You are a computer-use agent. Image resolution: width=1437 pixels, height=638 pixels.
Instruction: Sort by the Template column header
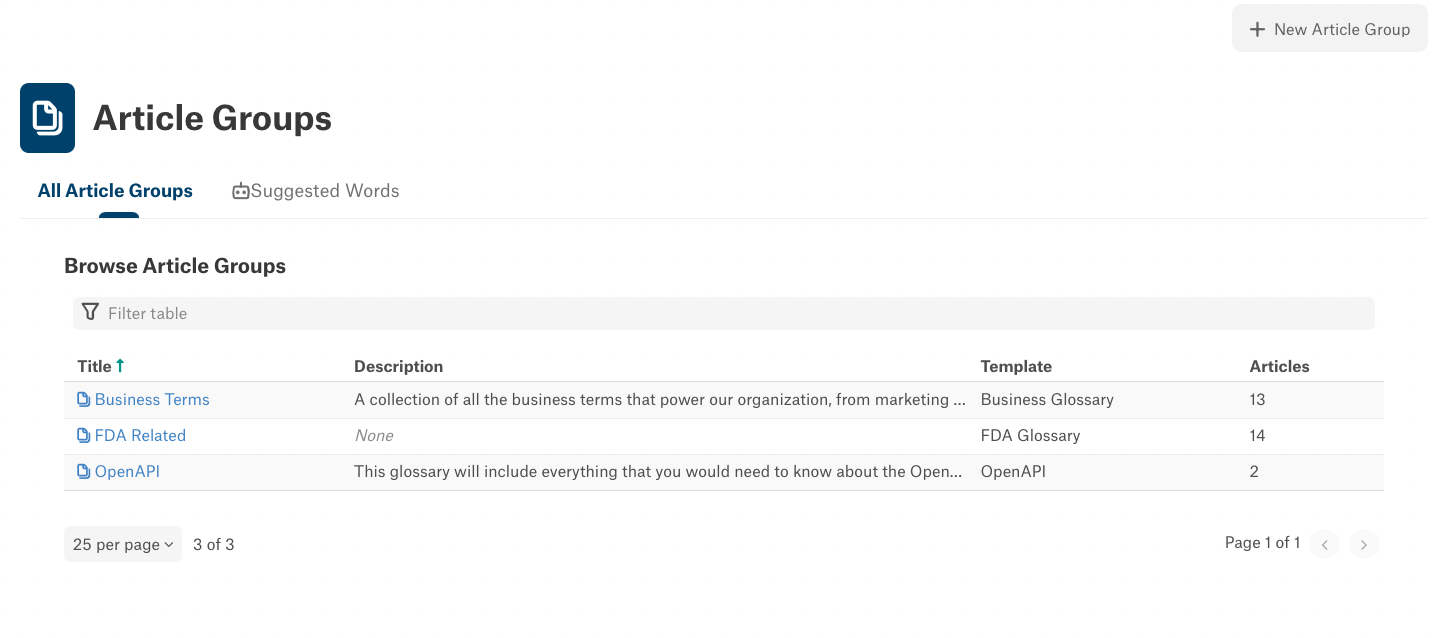coord(1016,366)
